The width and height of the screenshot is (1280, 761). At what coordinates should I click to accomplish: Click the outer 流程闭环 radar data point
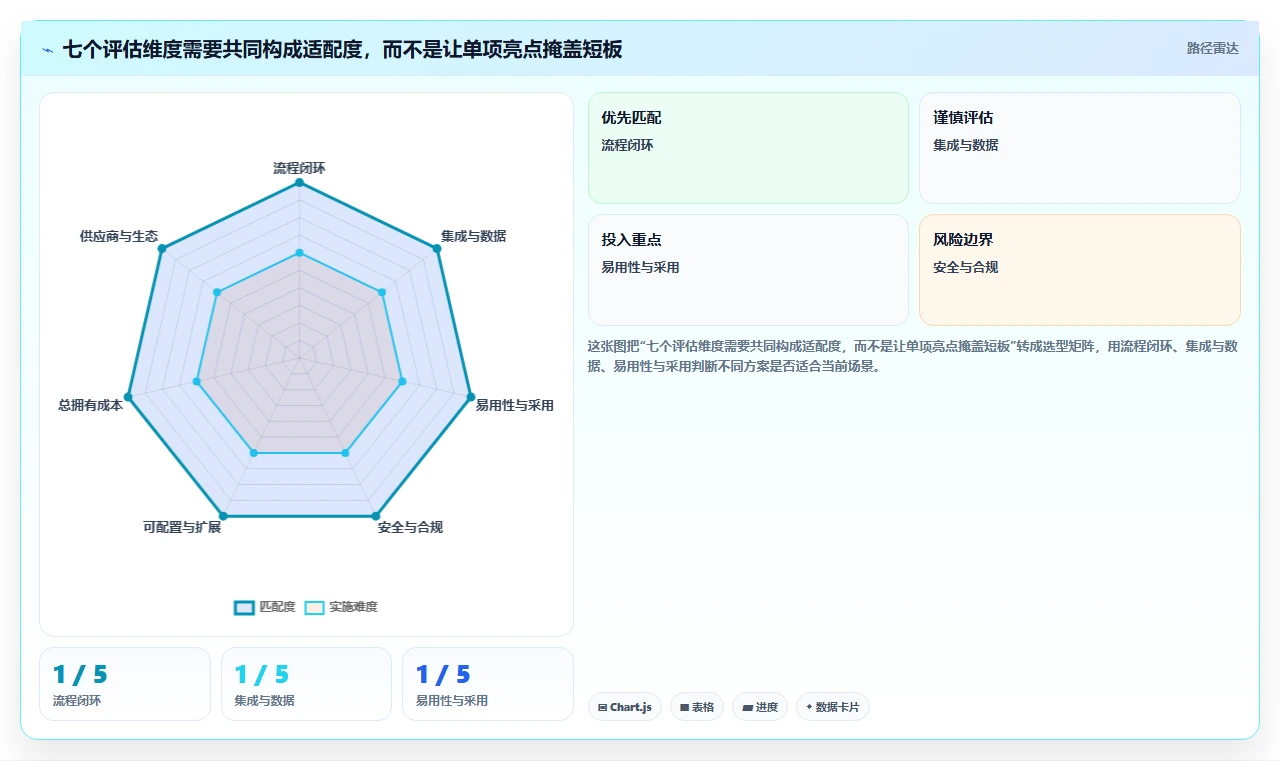pyautogui.click(x=299, y=182)
